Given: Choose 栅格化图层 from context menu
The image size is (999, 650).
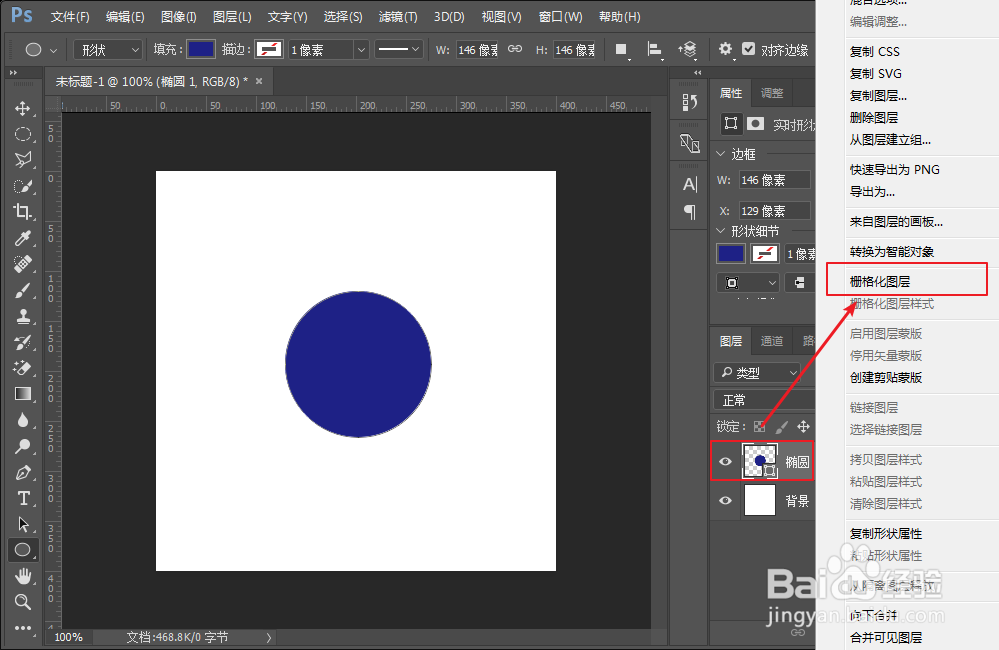Looking at the screenshot, I should tap(880, 282).
